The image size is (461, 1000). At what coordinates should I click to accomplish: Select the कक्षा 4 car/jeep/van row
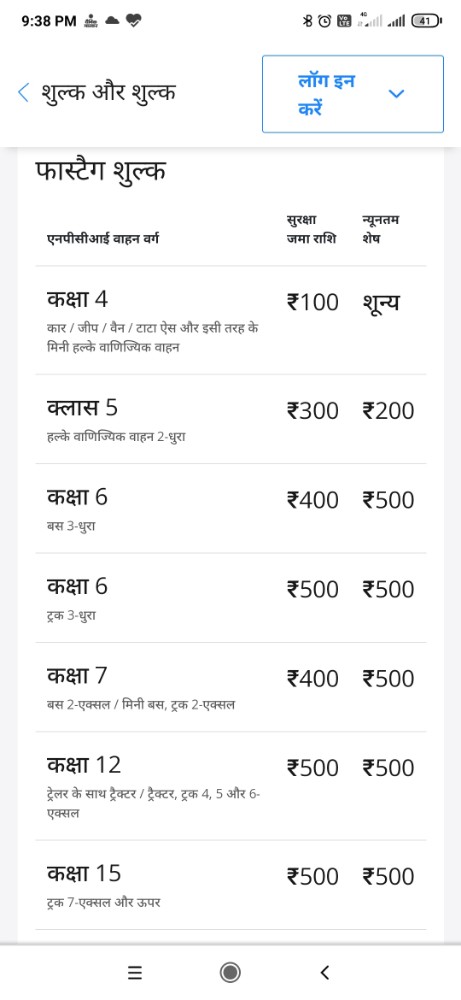click(231, 320)
